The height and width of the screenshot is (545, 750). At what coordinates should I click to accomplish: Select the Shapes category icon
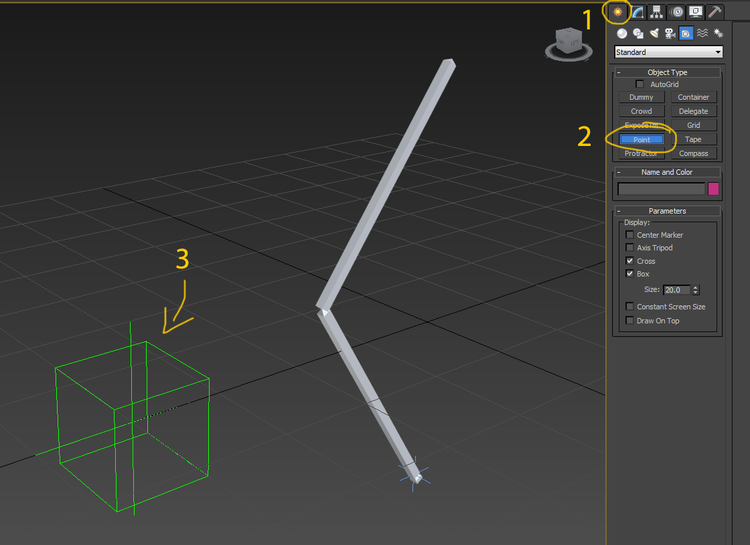(x=638, y=33)
